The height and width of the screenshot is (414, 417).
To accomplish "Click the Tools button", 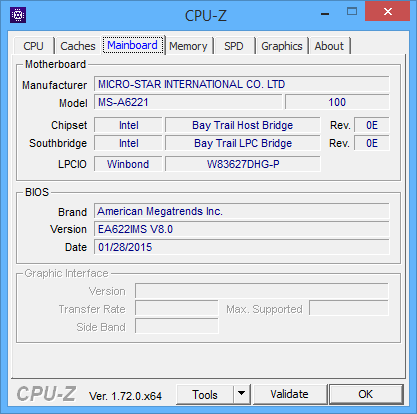I will [205, 394].
